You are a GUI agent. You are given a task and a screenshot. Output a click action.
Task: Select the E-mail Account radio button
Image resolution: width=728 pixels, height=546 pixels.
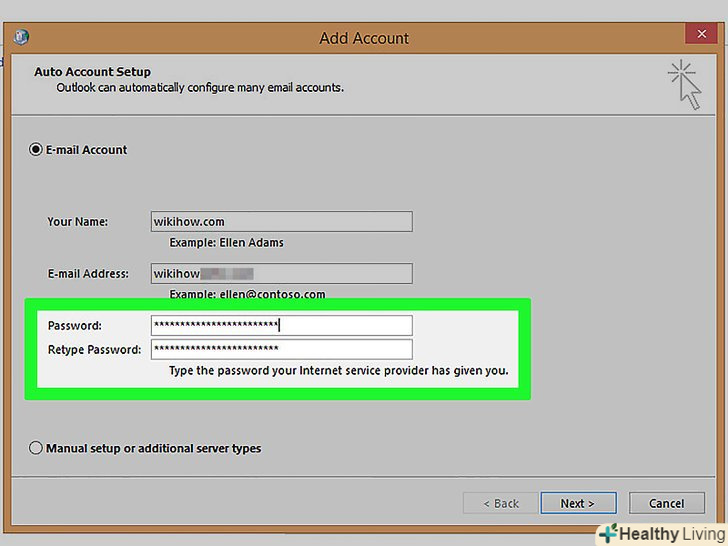(36, 150)
